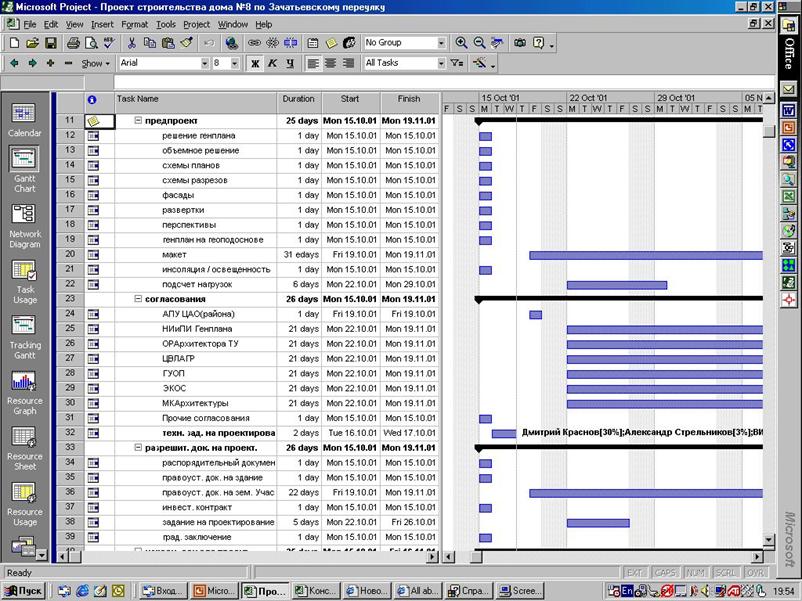
Task: Select the Format Painter brush icon
Action: [x=186, y=43]
